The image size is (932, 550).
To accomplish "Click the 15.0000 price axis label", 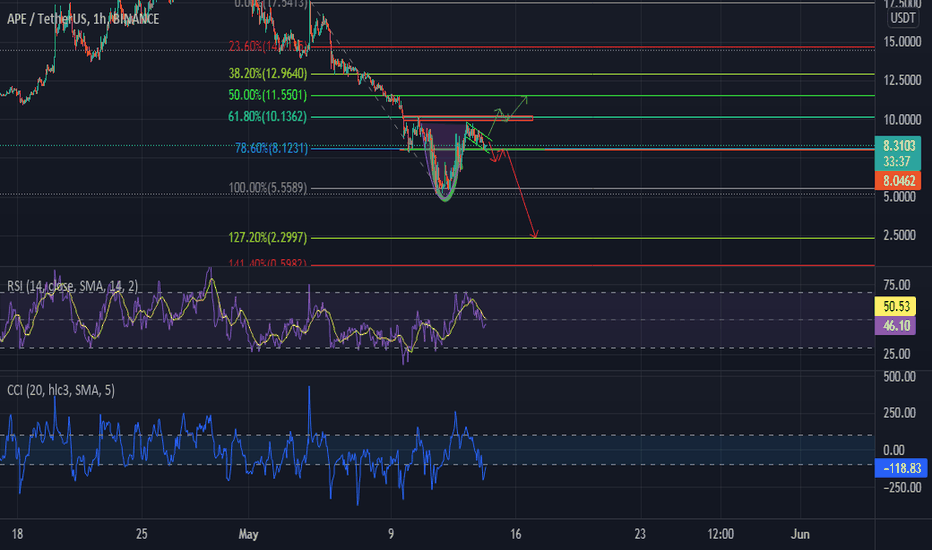I will 902,42.
